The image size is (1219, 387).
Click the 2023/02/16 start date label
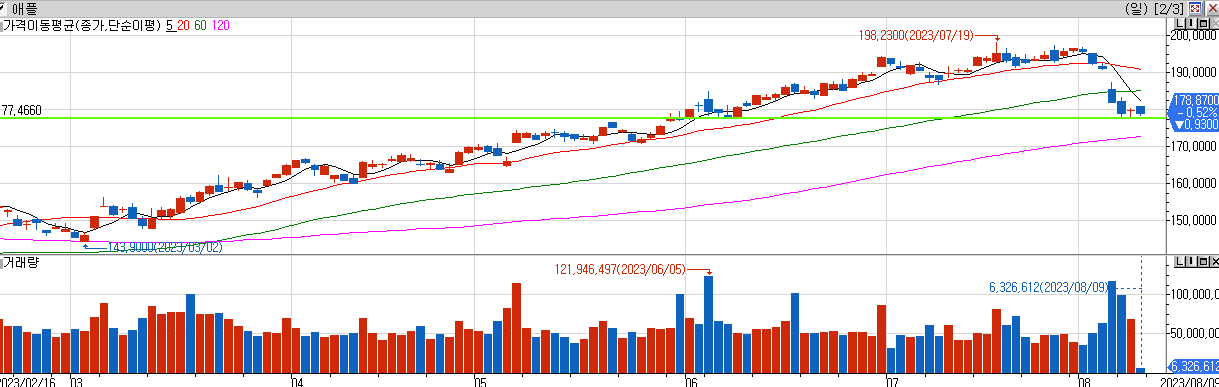(x=28, y=381)
